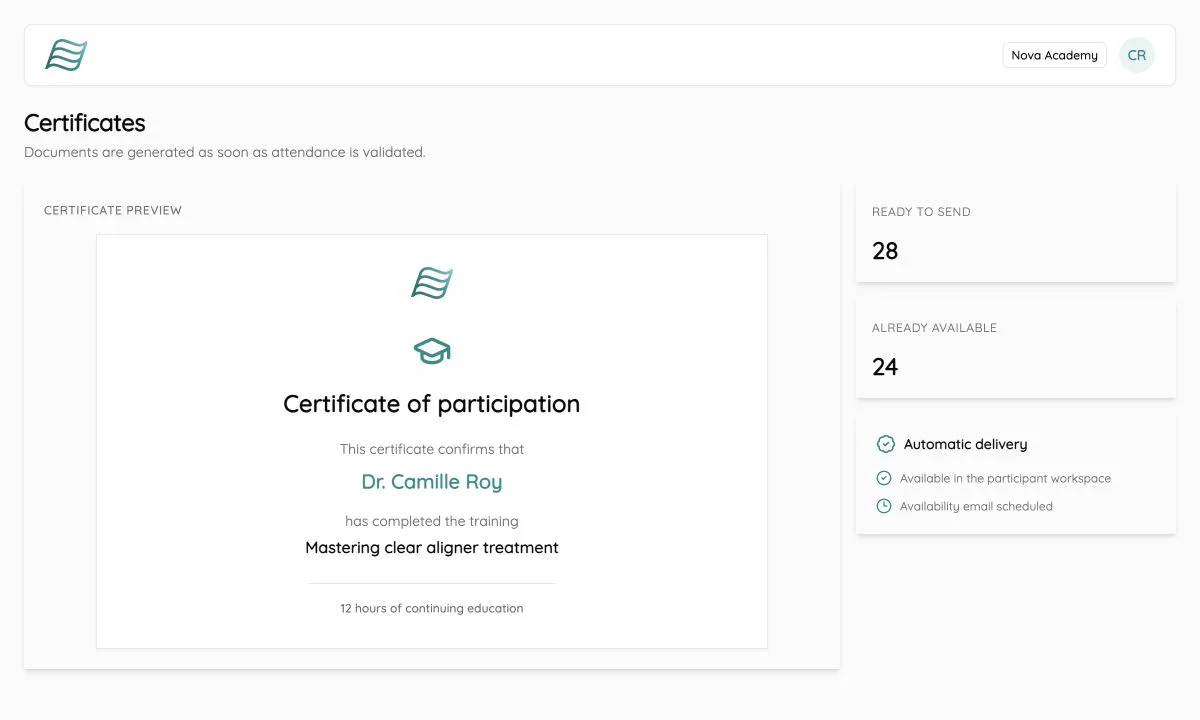Click the Already available count 24
This screenshot has width=1200, height=720.
click(885, 367)
